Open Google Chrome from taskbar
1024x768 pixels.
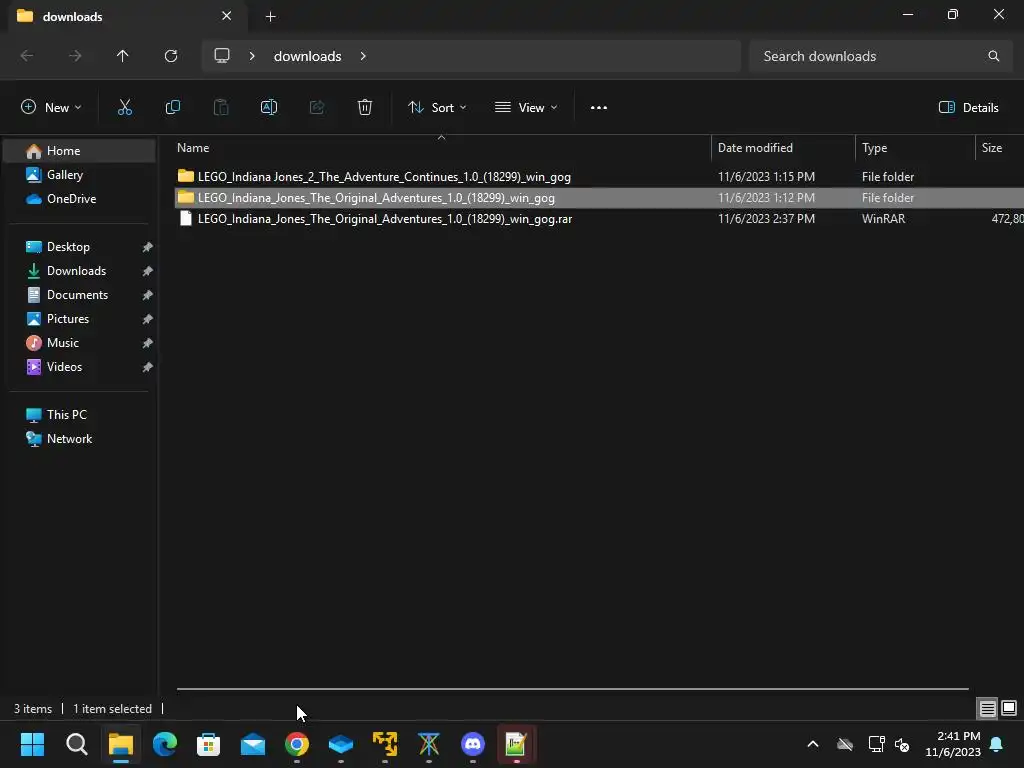tap(296, 744)
